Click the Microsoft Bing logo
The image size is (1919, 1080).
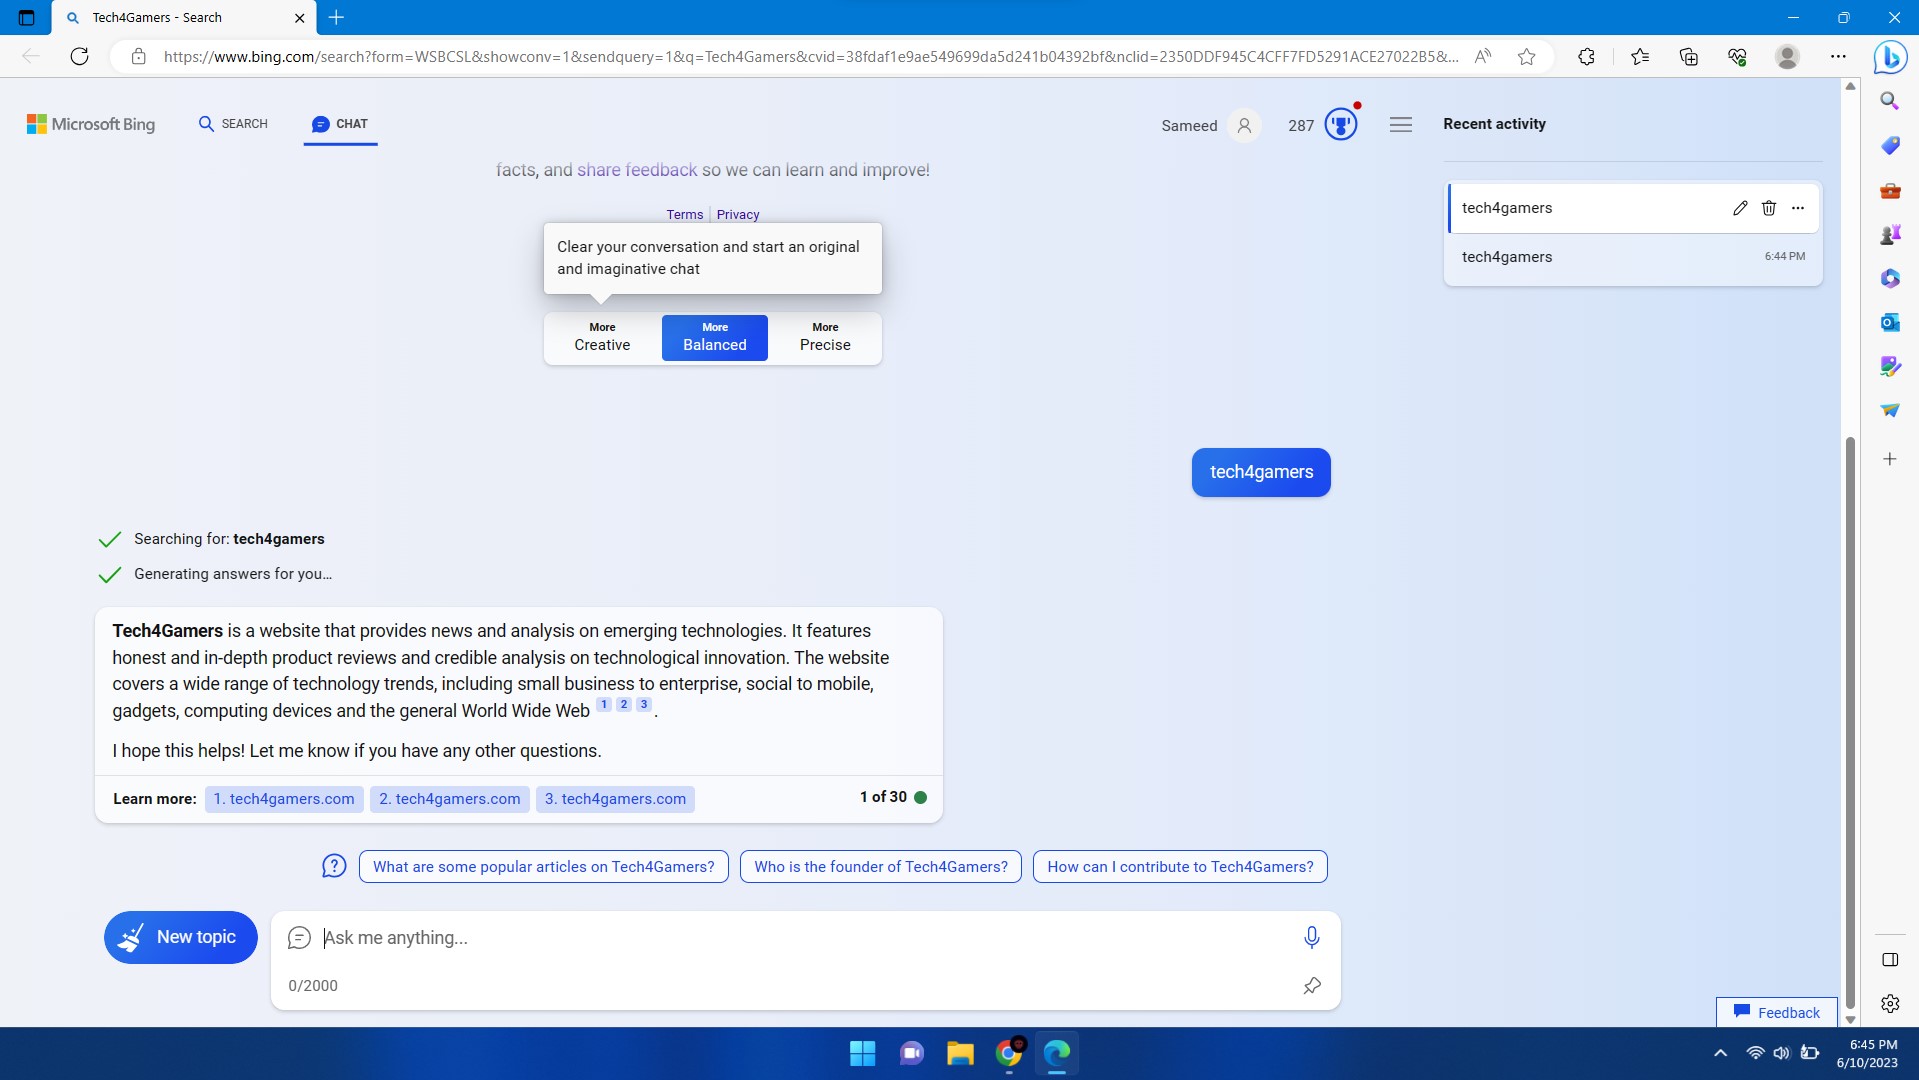pyautogui.click(x=91, y=124)
